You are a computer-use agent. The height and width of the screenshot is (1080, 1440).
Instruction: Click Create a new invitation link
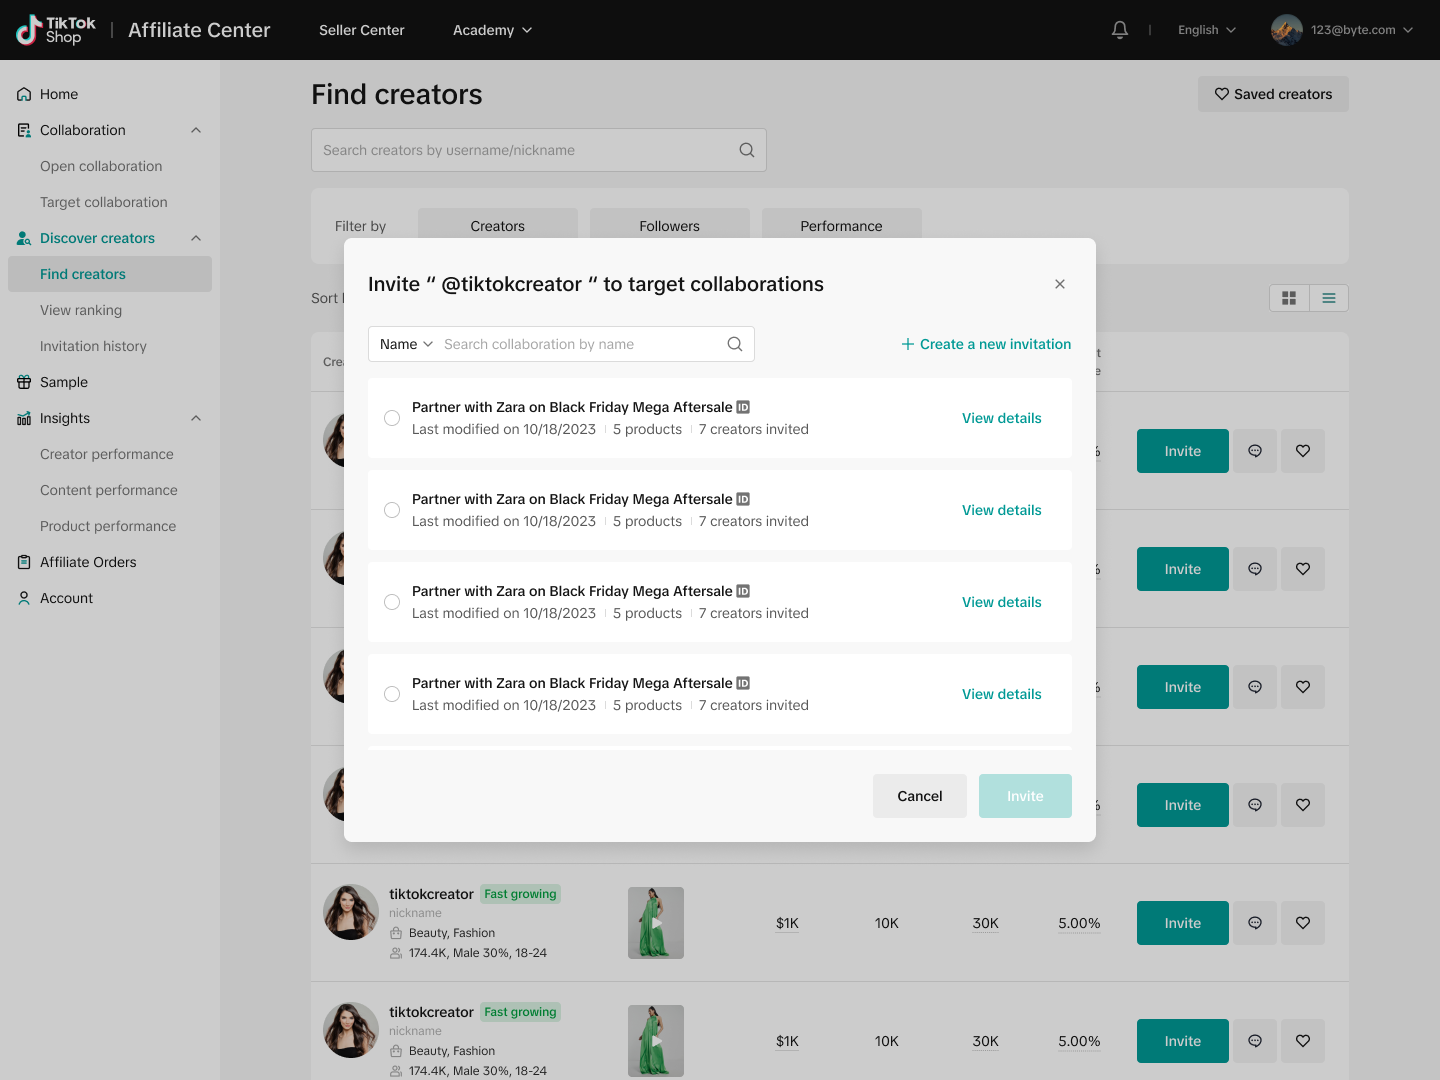[986, 344]
